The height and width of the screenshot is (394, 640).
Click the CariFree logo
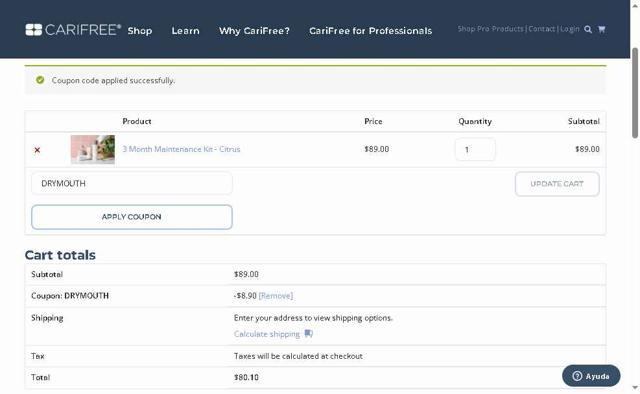click(73, 30)
